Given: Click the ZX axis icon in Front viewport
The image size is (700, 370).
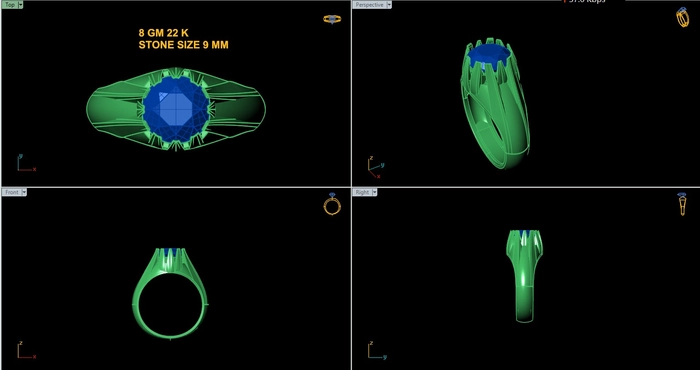Looking at the screenshot, I should click(x=26, y=350).
